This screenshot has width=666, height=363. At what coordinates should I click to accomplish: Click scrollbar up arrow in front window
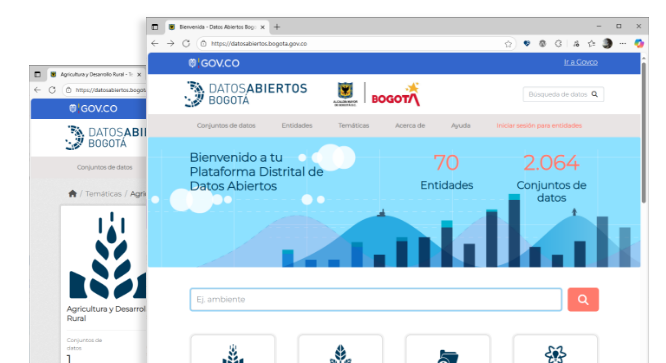(x=644, y=58)
